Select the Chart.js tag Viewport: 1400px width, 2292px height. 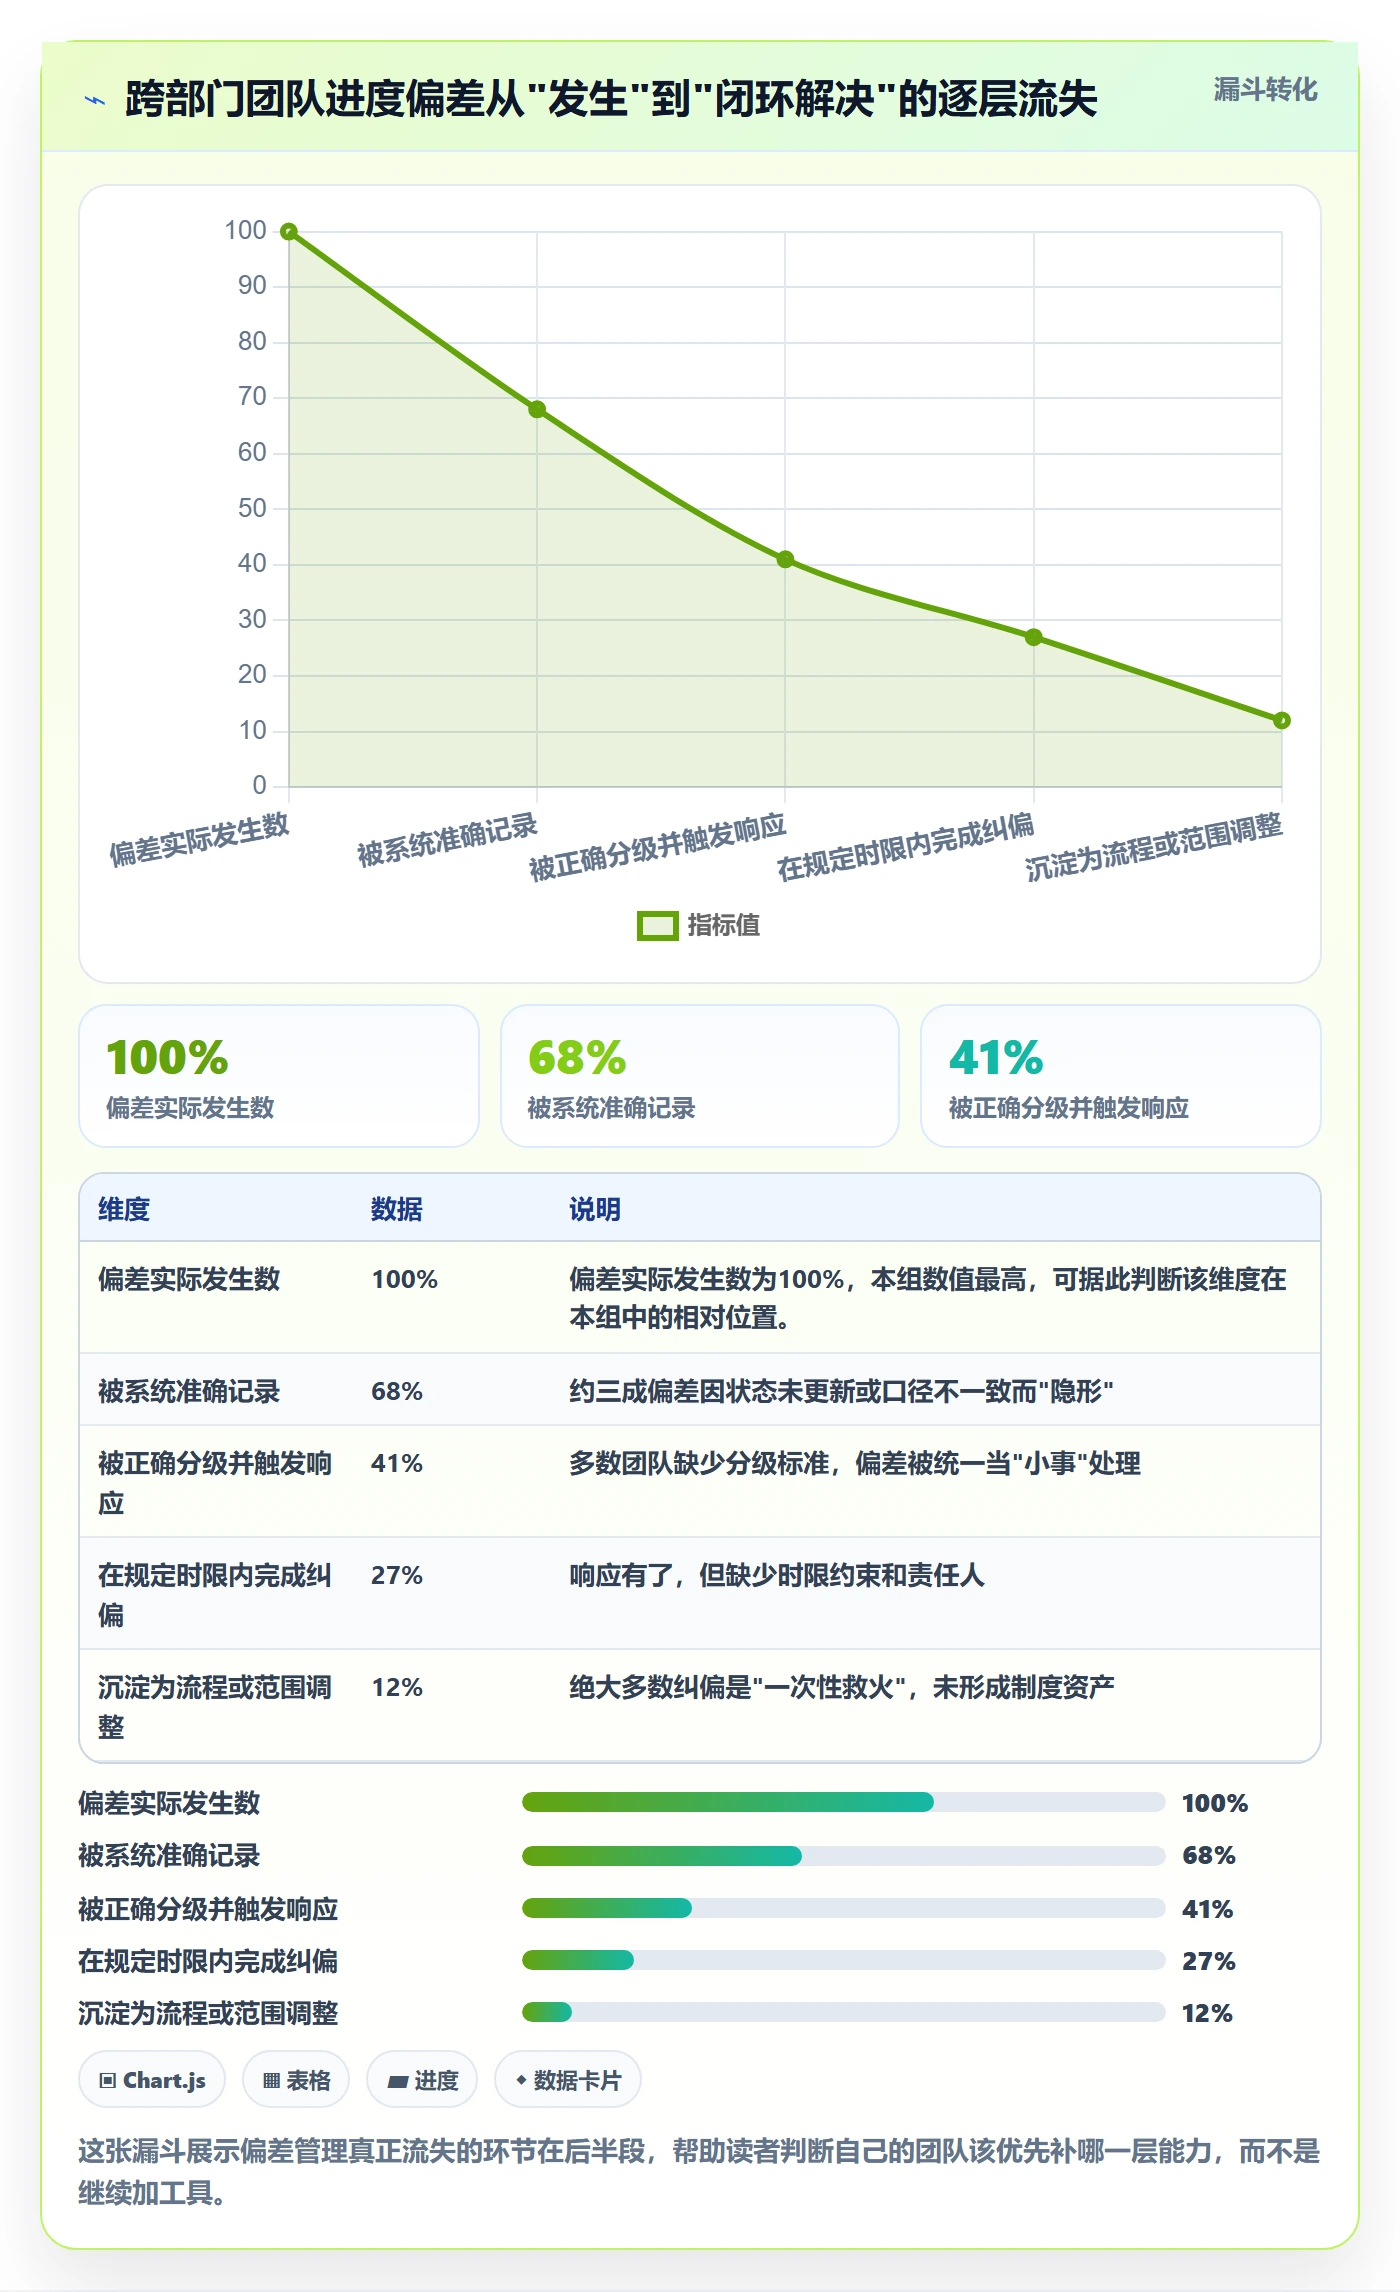coord(152,2080)
